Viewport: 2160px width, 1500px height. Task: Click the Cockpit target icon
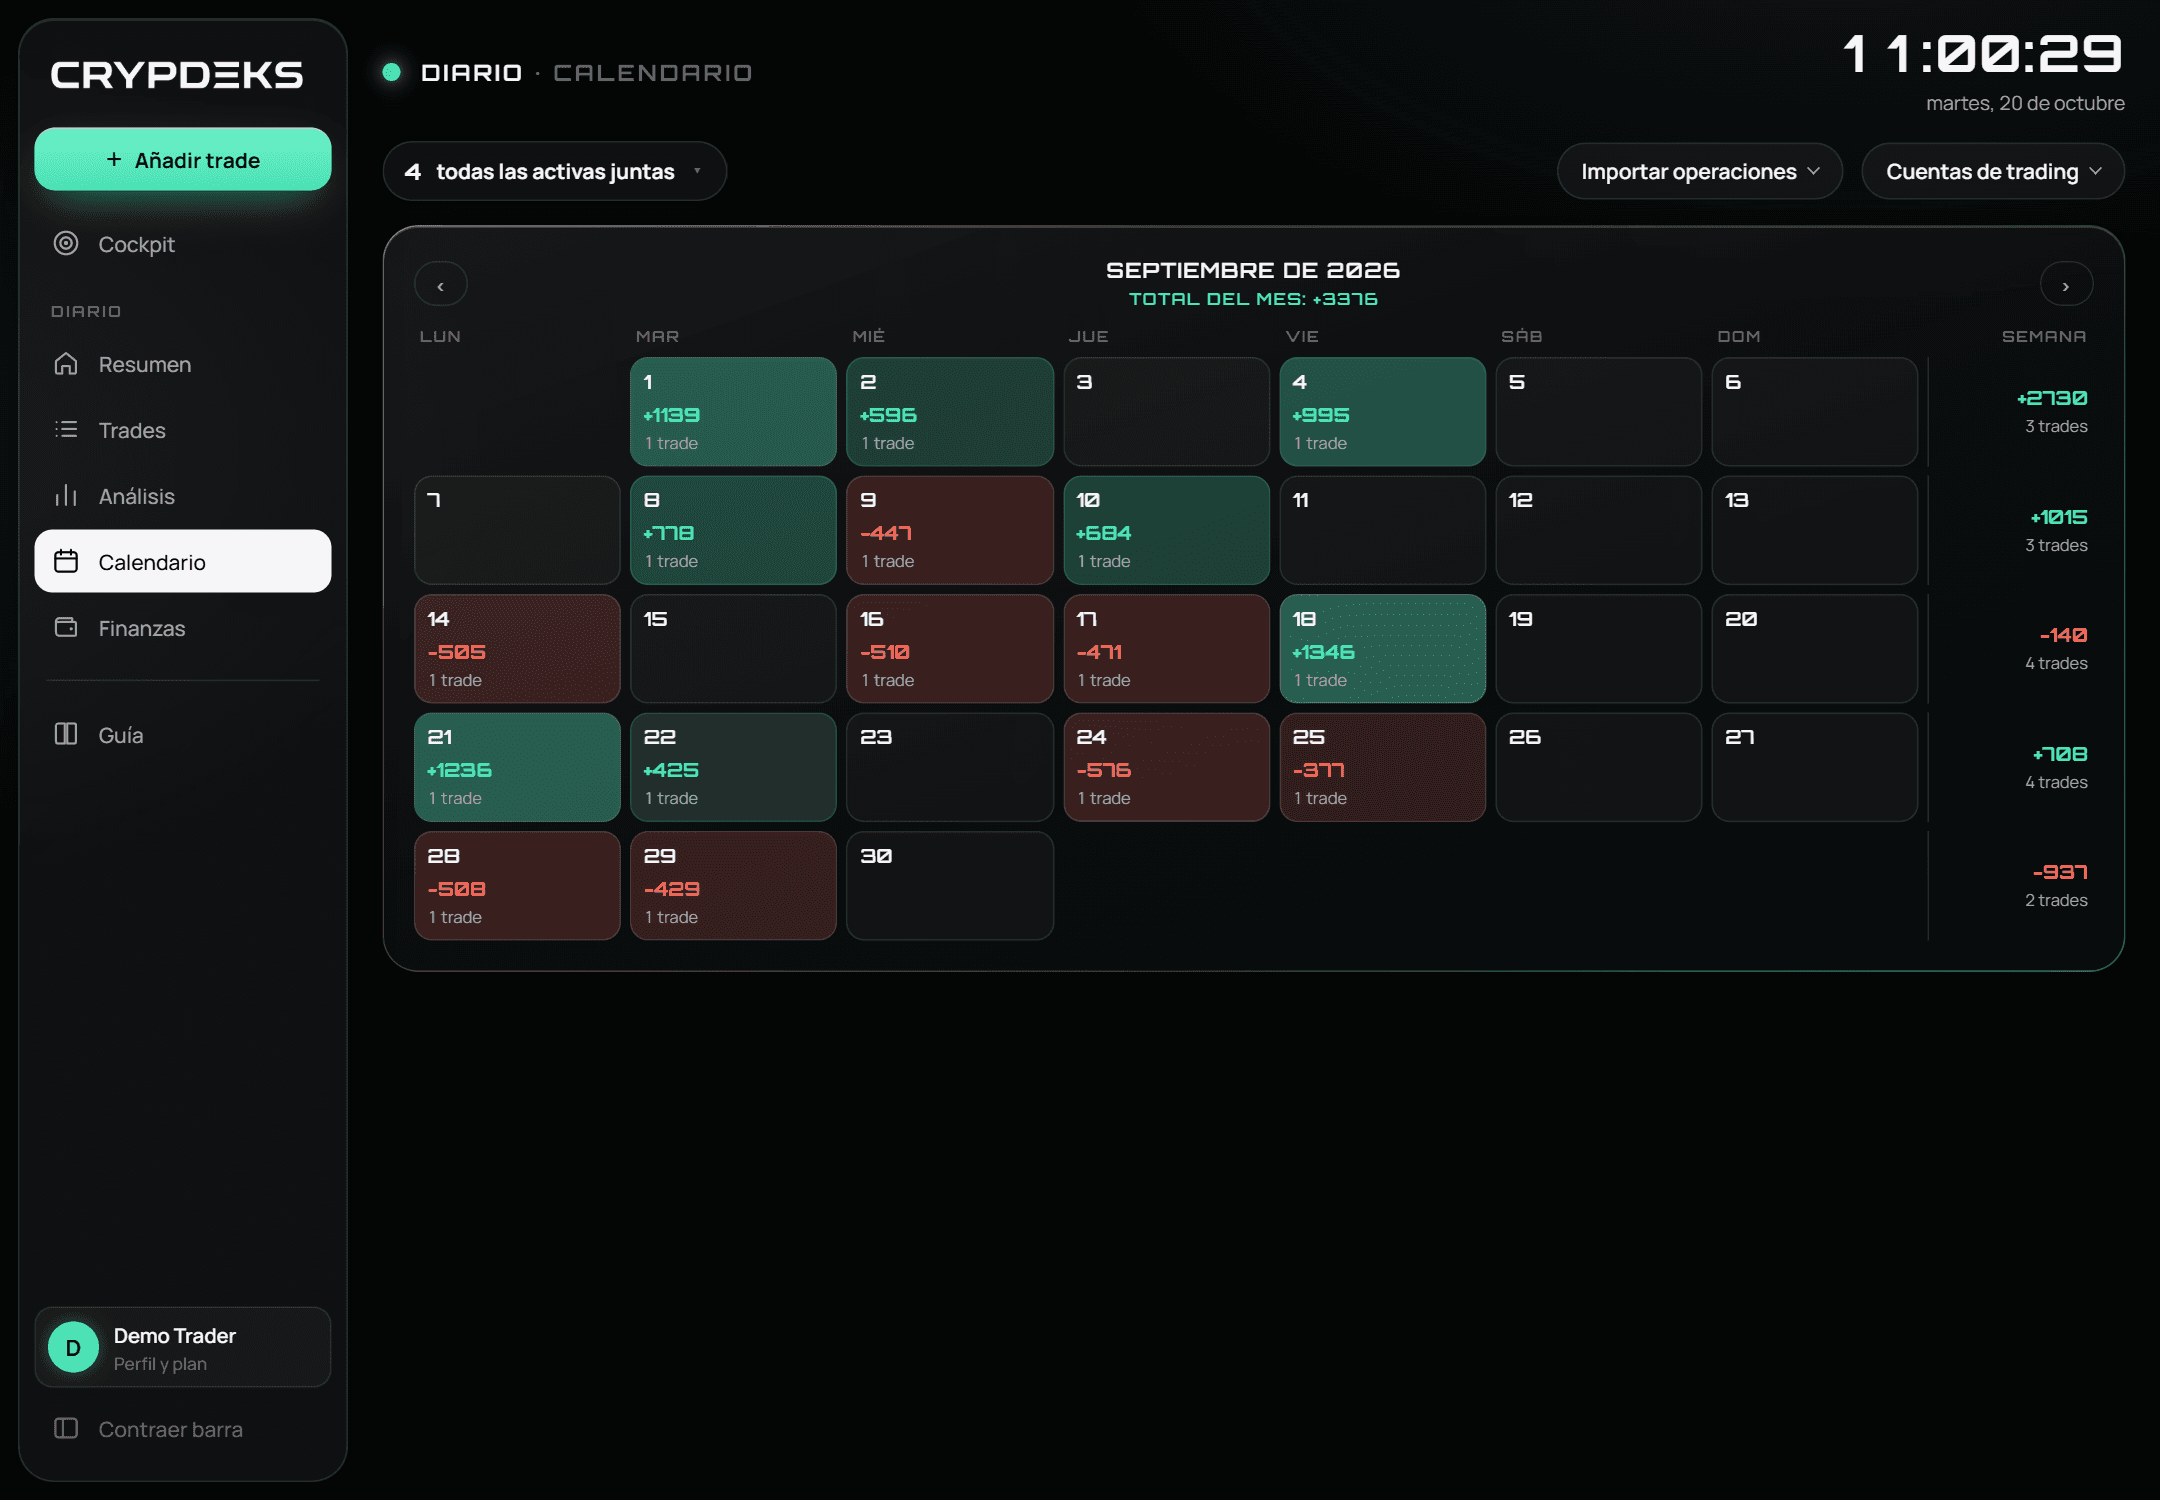tap(66, 243)
